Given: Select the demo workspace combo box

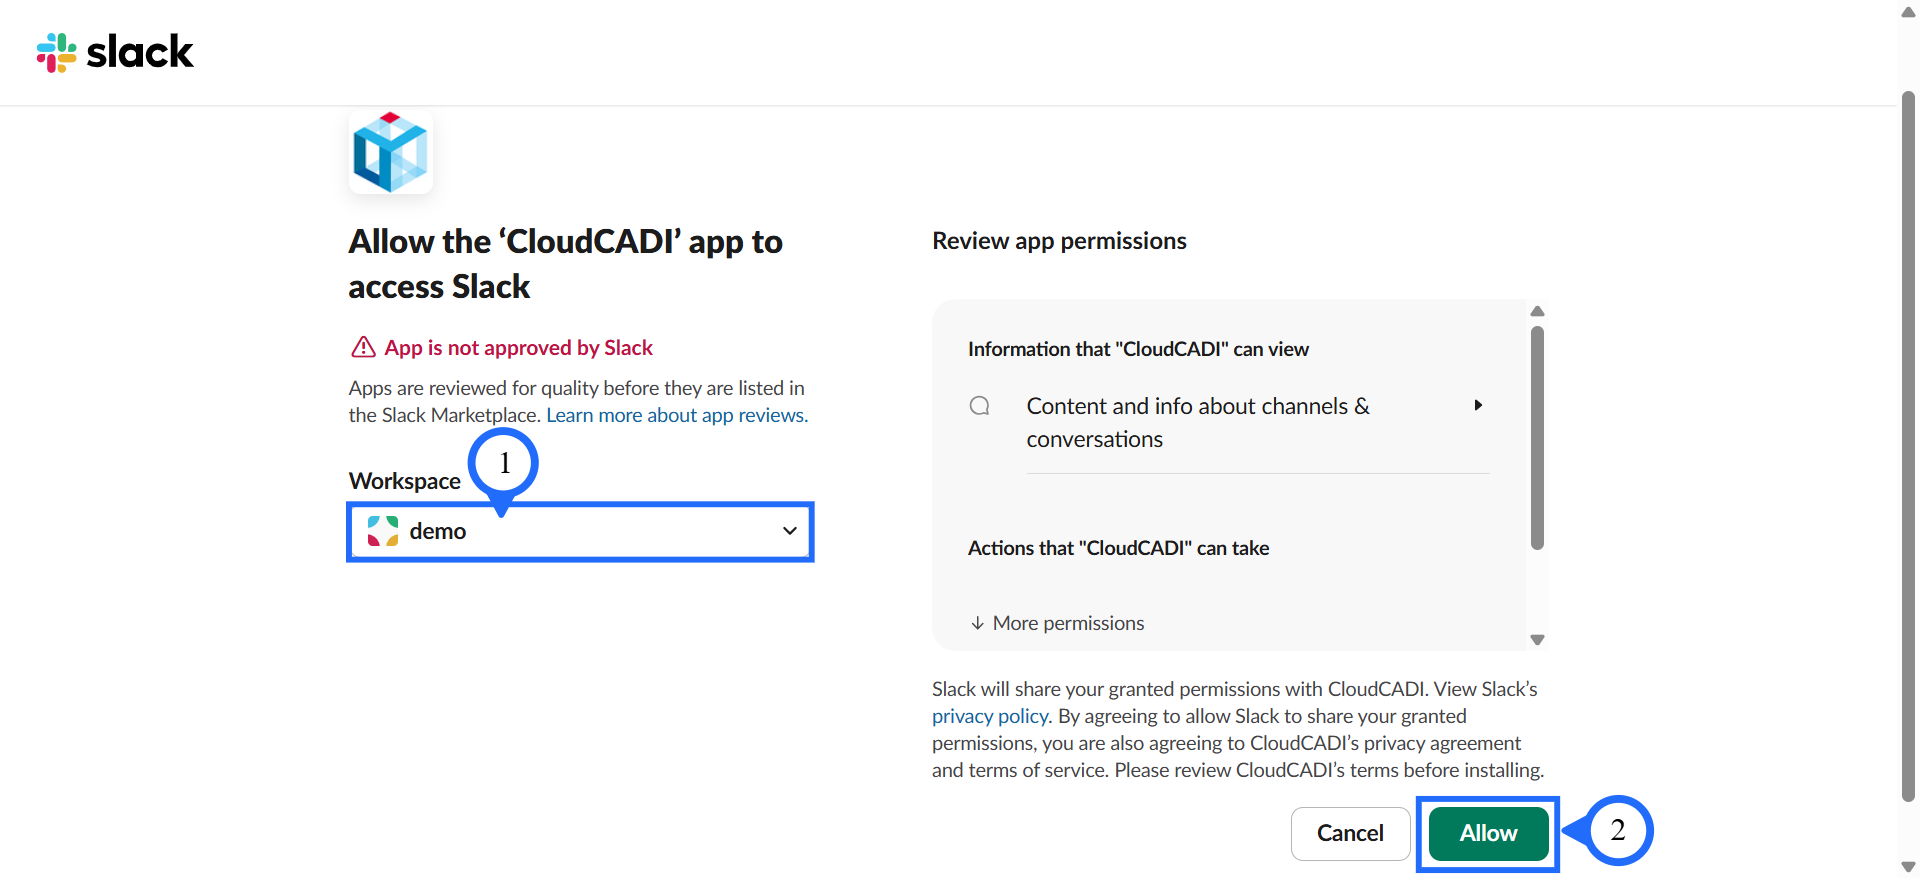Looking at the screenshot, I should tap(580, 531).
